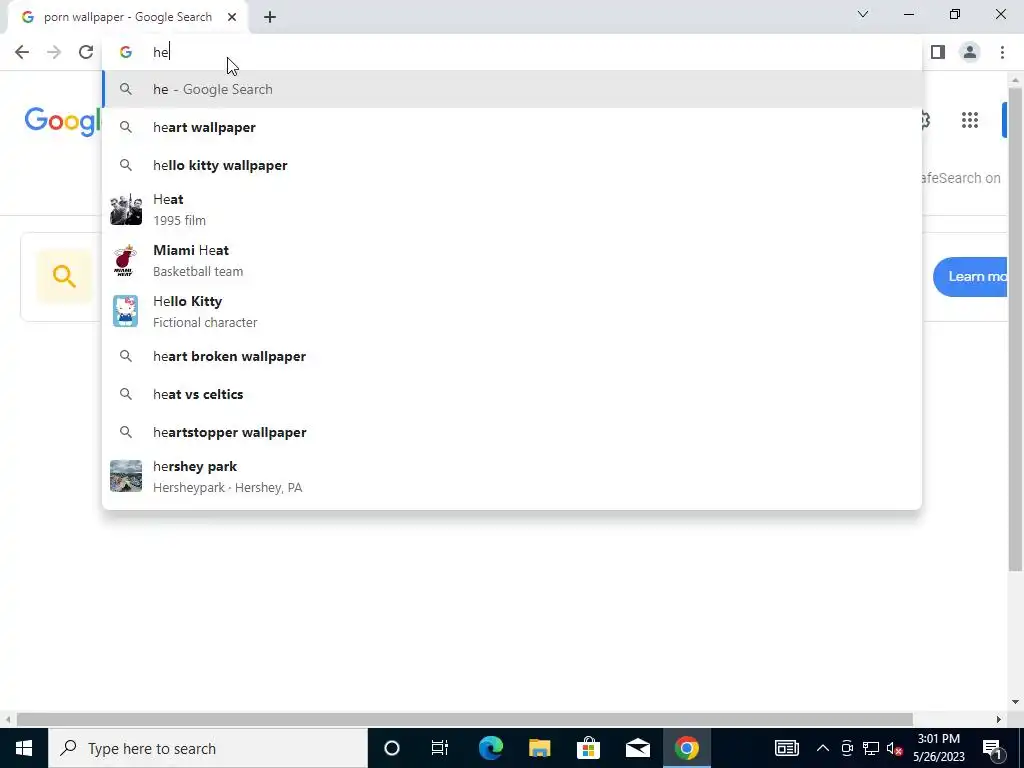This screenshot has height=768, width=1024.
Task: Reload the current page
Action: tap(86, 52)
